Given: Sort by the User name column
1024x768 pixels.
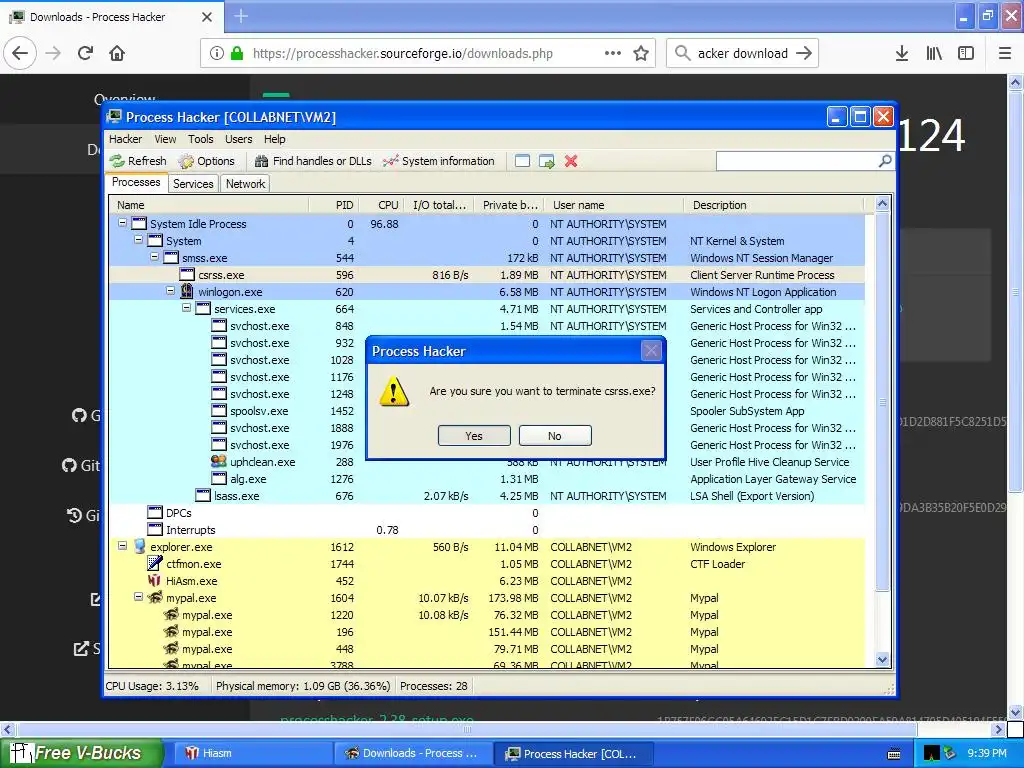Looking at the screenshot, I should 614,205.
